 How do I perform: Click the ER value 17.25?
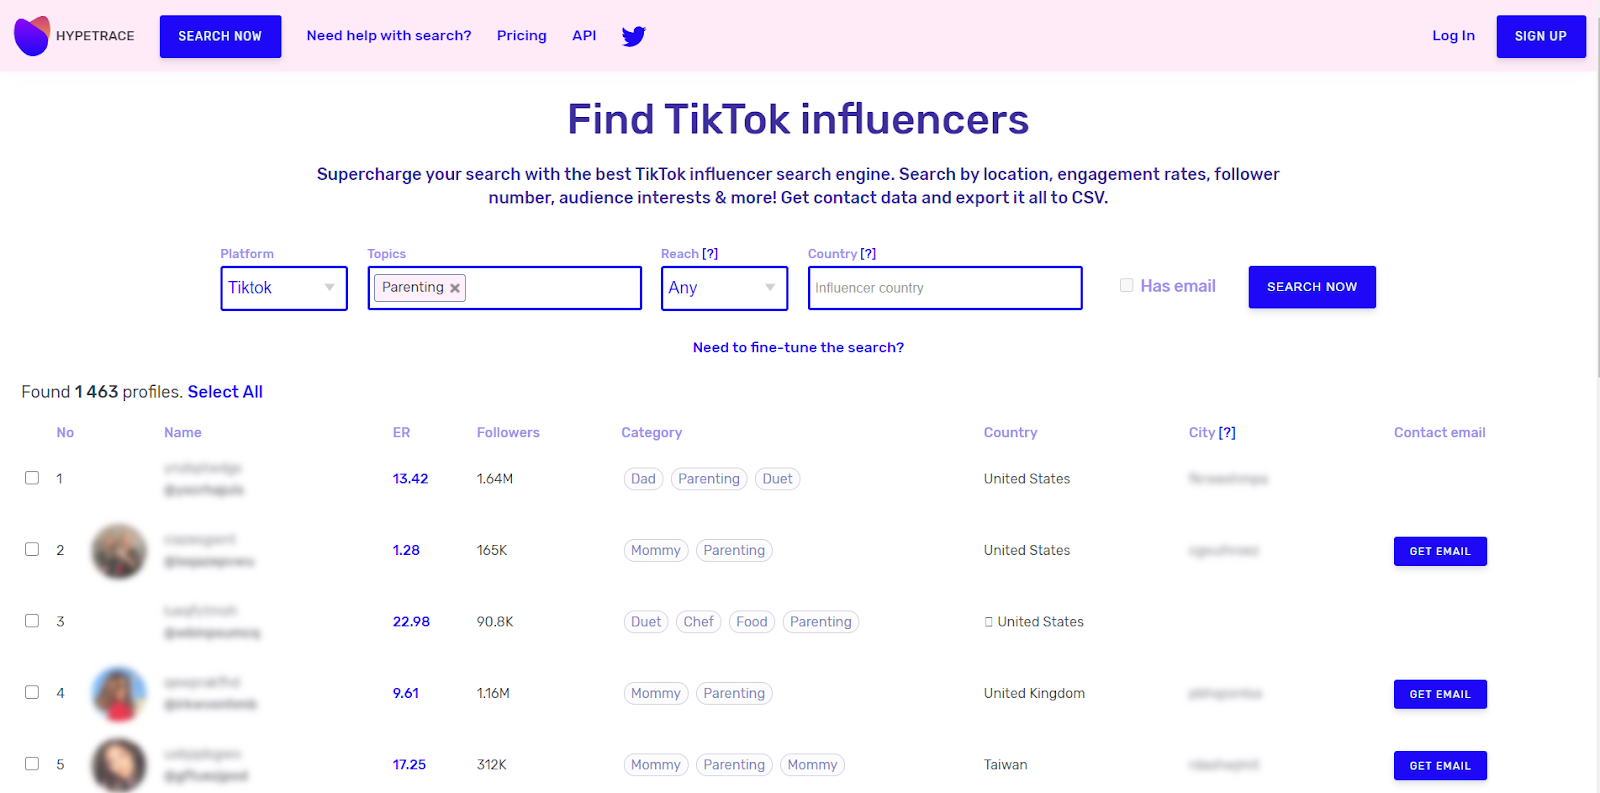409,765
